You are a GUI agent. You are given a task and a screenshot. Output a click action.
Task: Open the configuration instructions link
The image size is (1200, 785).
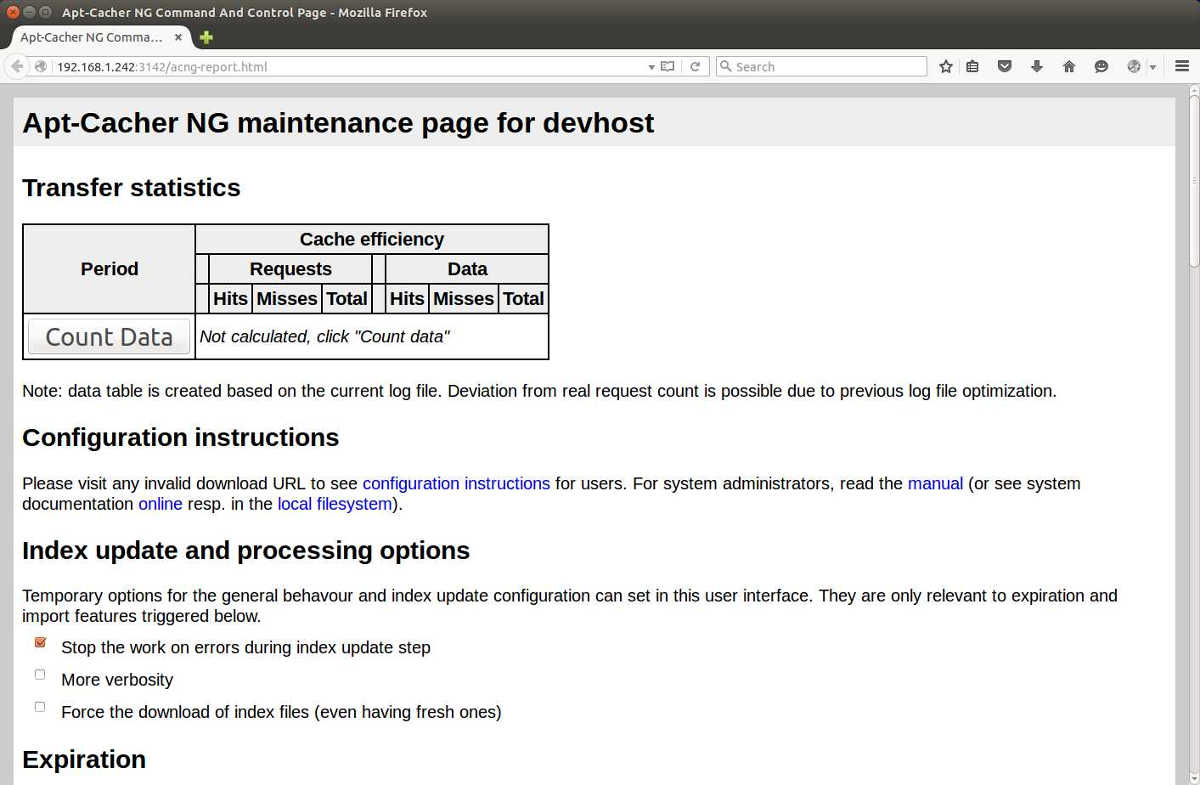456,483
